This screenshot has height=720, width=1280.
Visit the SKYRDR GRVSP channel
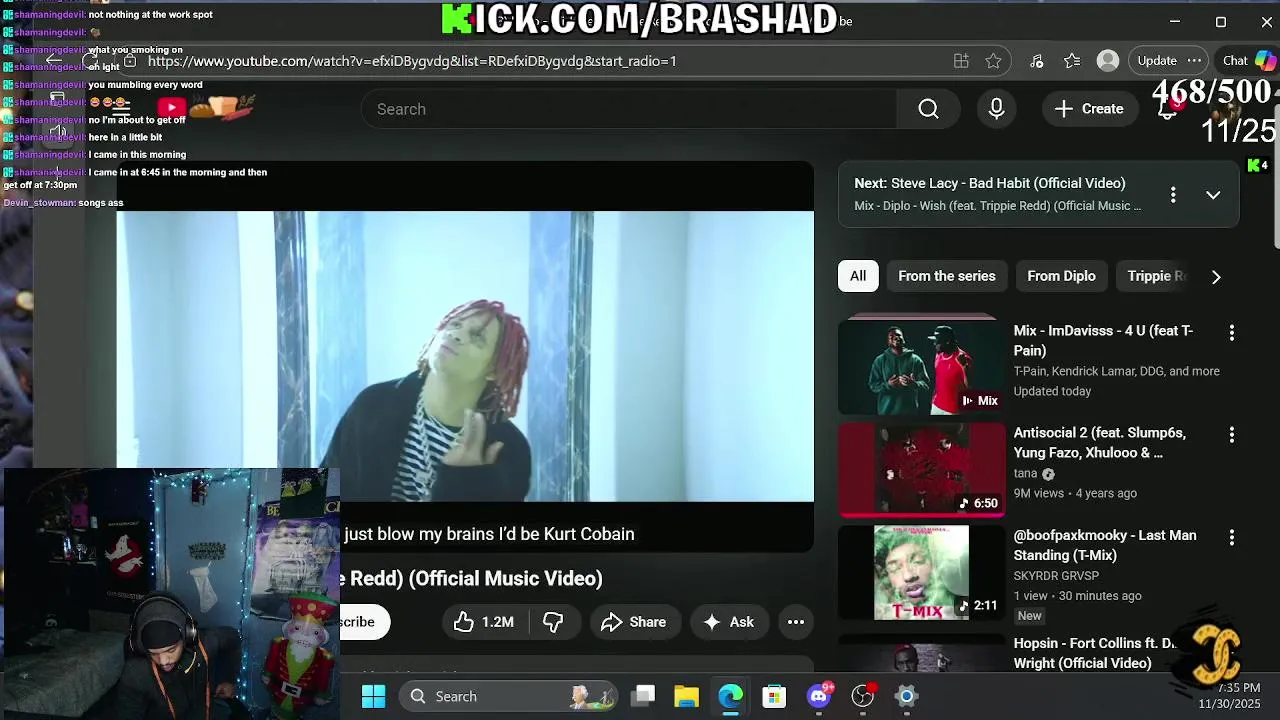pos(1056,575)
